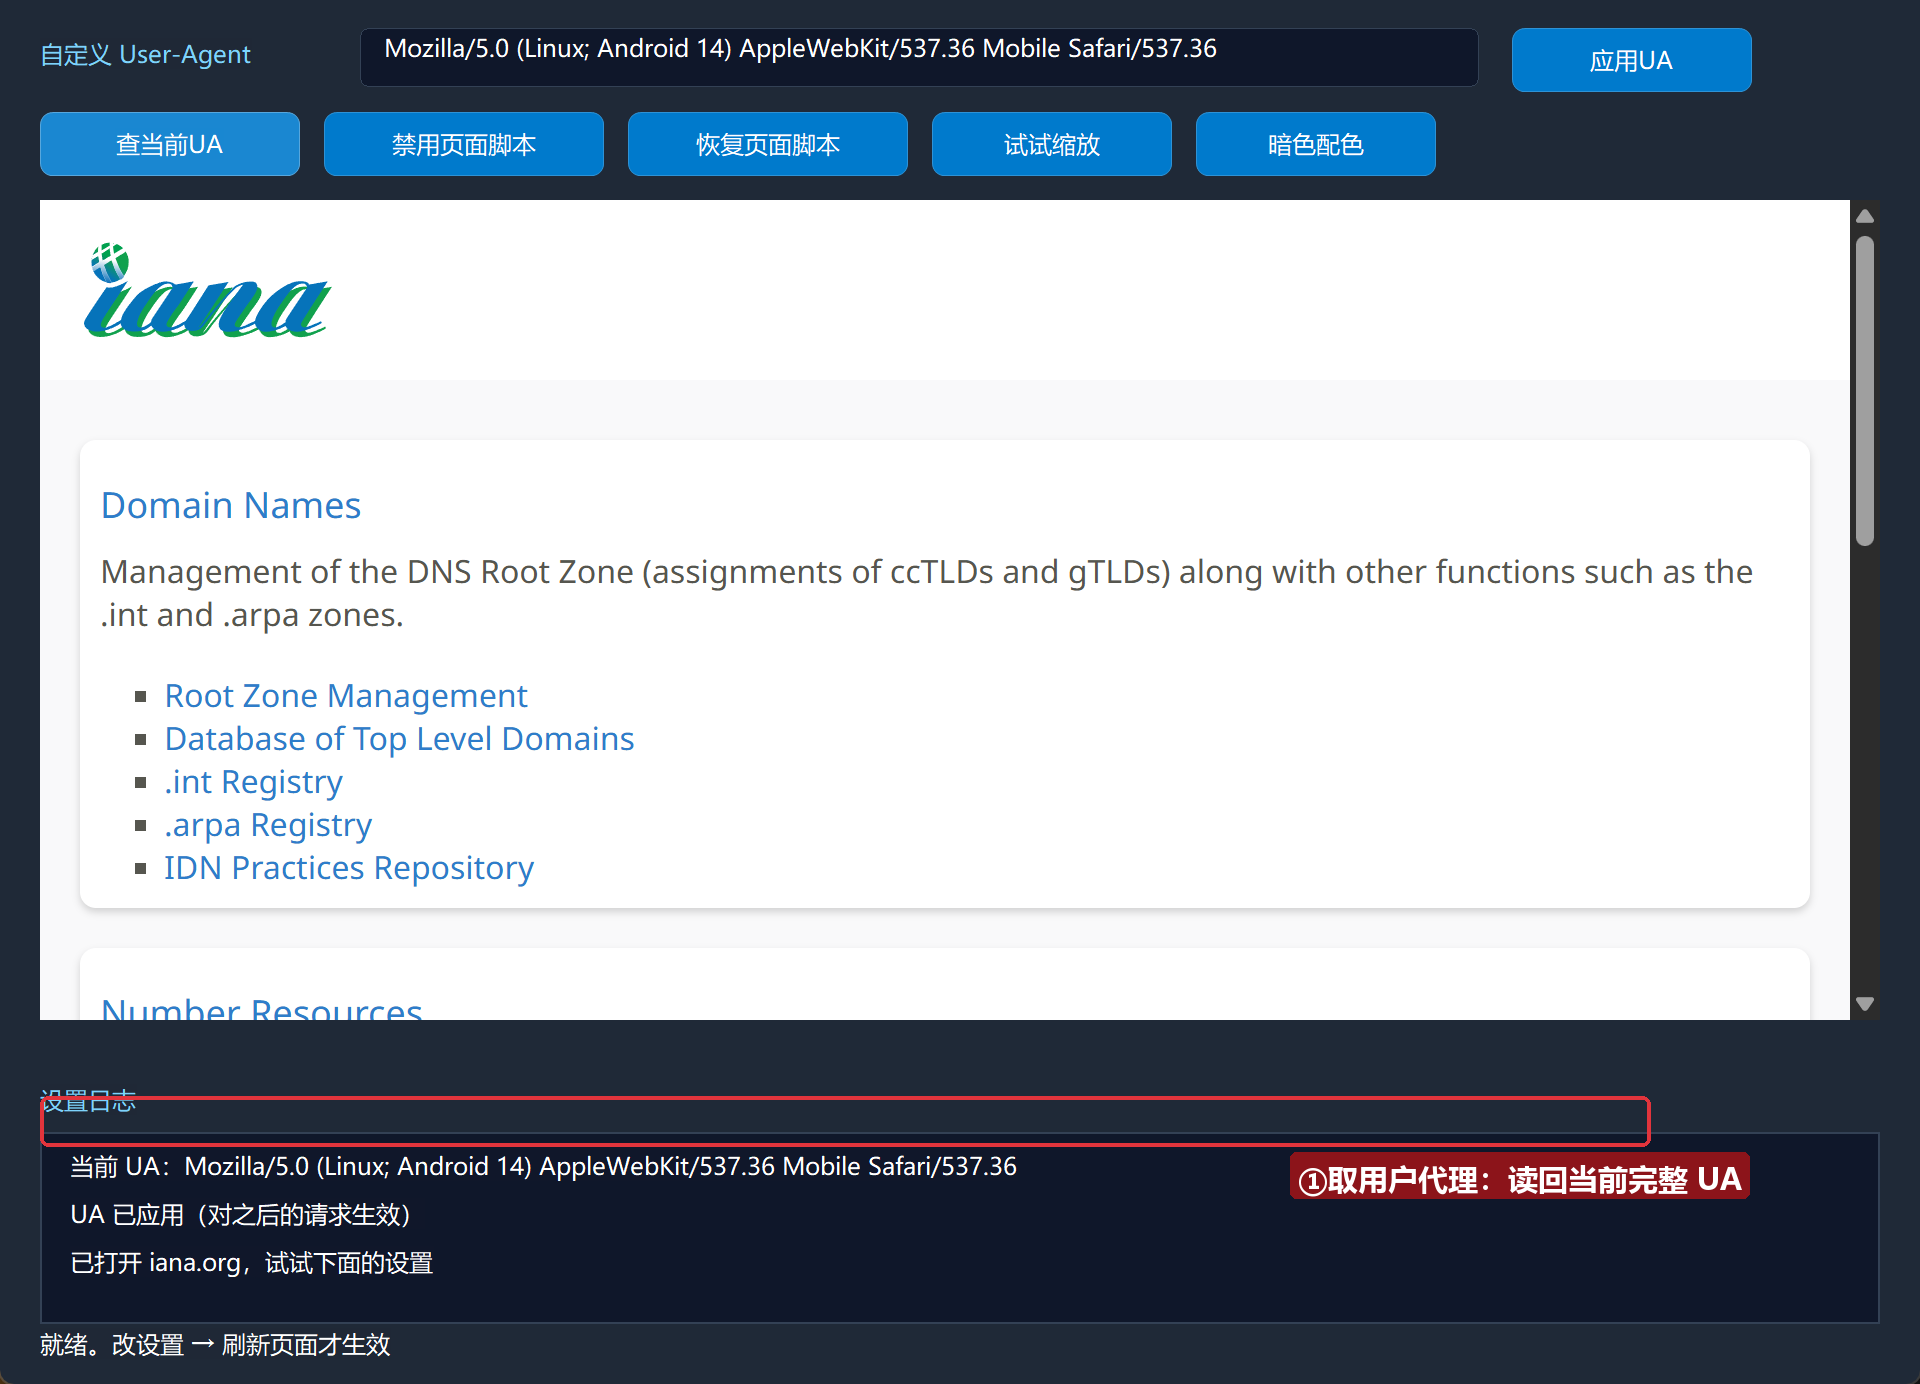Open the .int Registry link
This screenshot has height=1384, width=1920.
[253, 781]
